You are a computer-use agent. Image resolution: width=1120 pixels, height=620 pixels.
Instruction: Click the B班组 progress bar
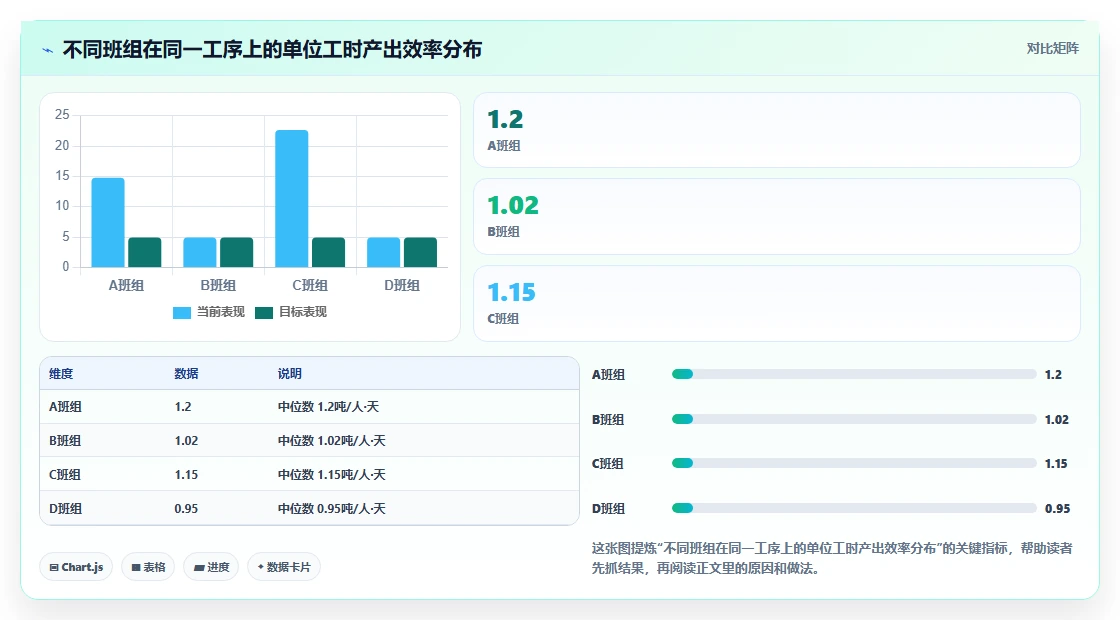pos(854,419)
